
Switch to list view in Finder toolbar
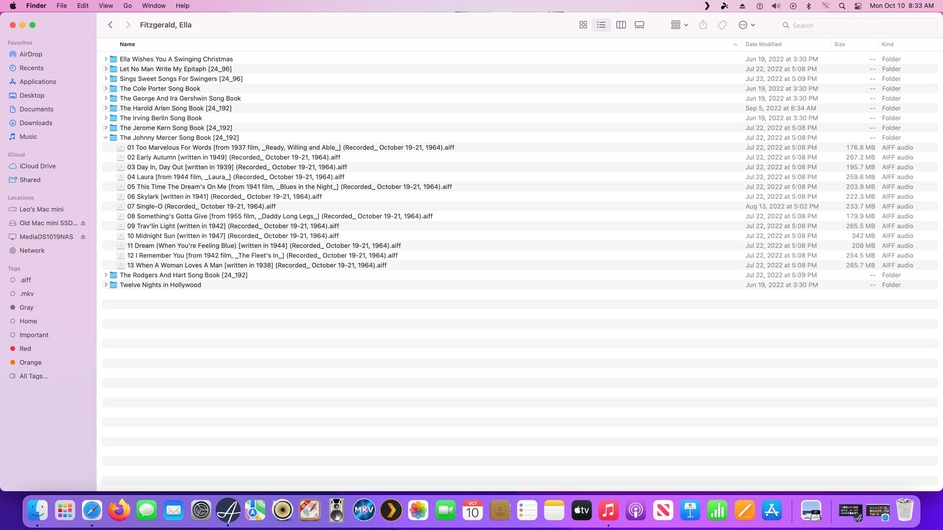[601, 25]
